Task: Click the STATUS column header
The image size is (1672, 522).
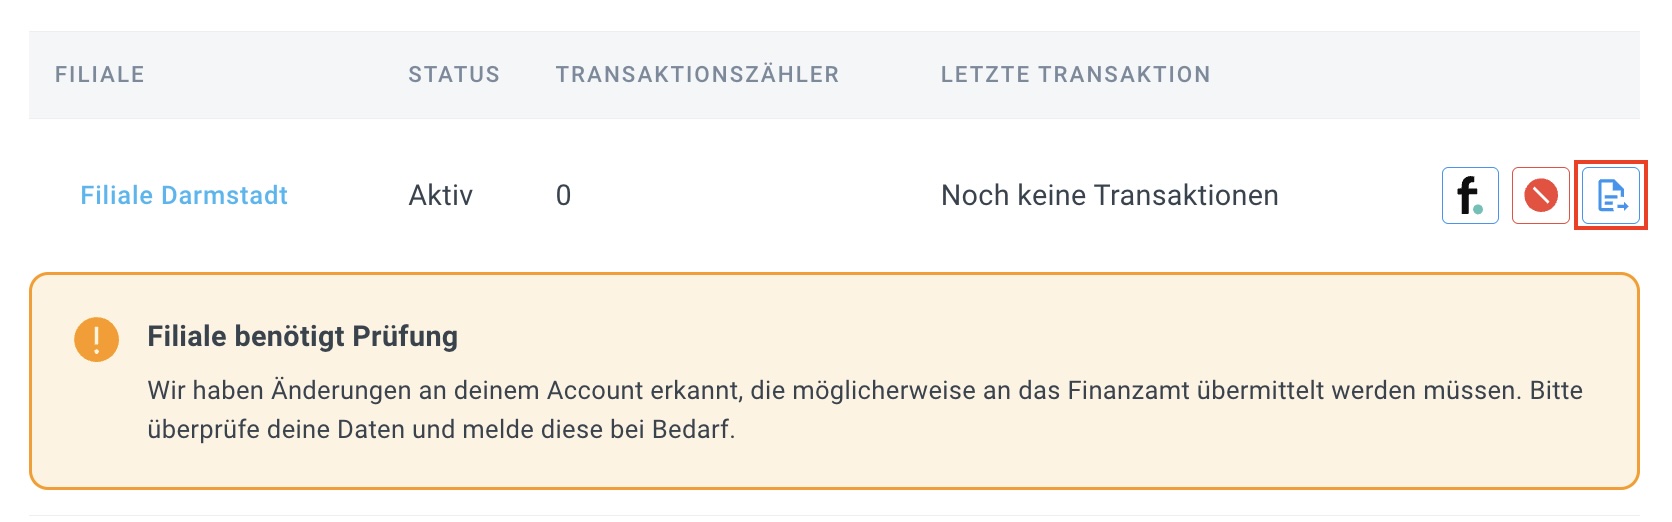Action: tap(454, 74)
